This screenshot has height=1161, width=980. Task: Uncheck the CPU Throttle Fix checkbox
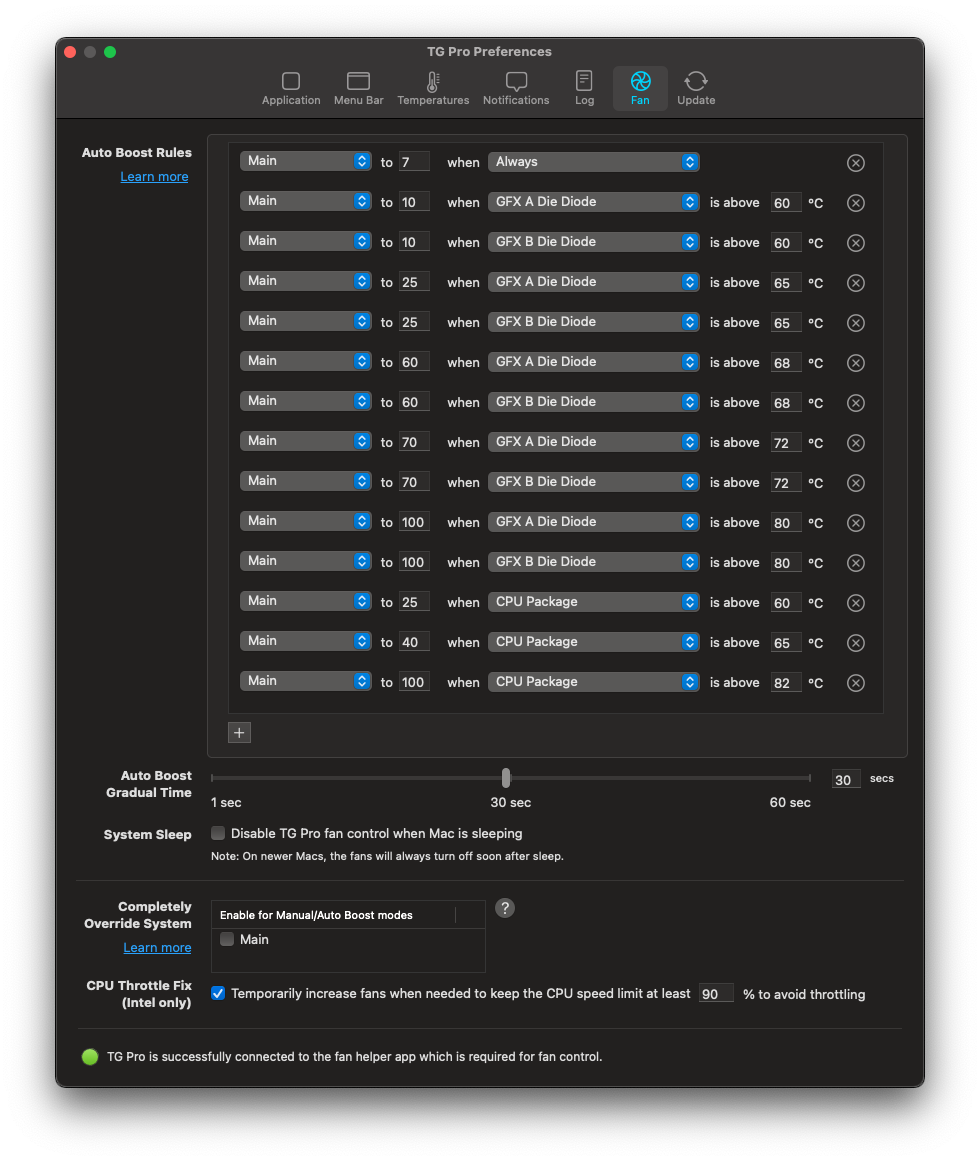click(218, 993)
